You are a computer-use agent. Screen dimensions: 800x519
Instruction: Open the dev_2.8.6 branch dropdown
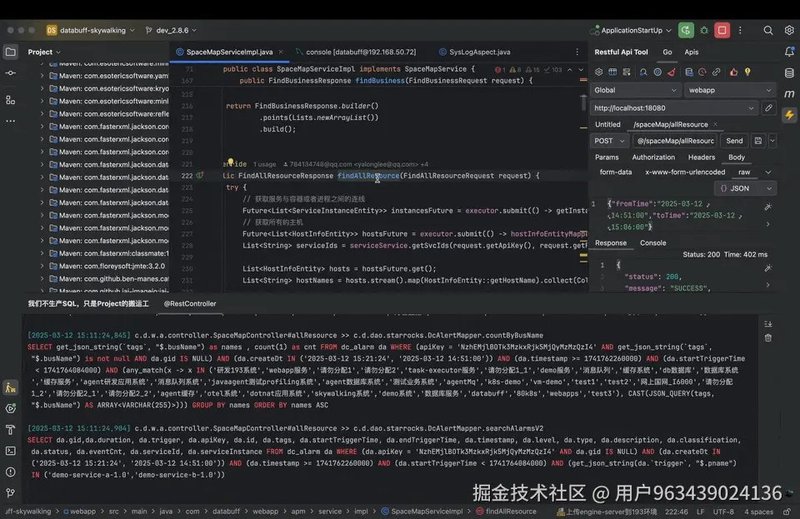171,31
